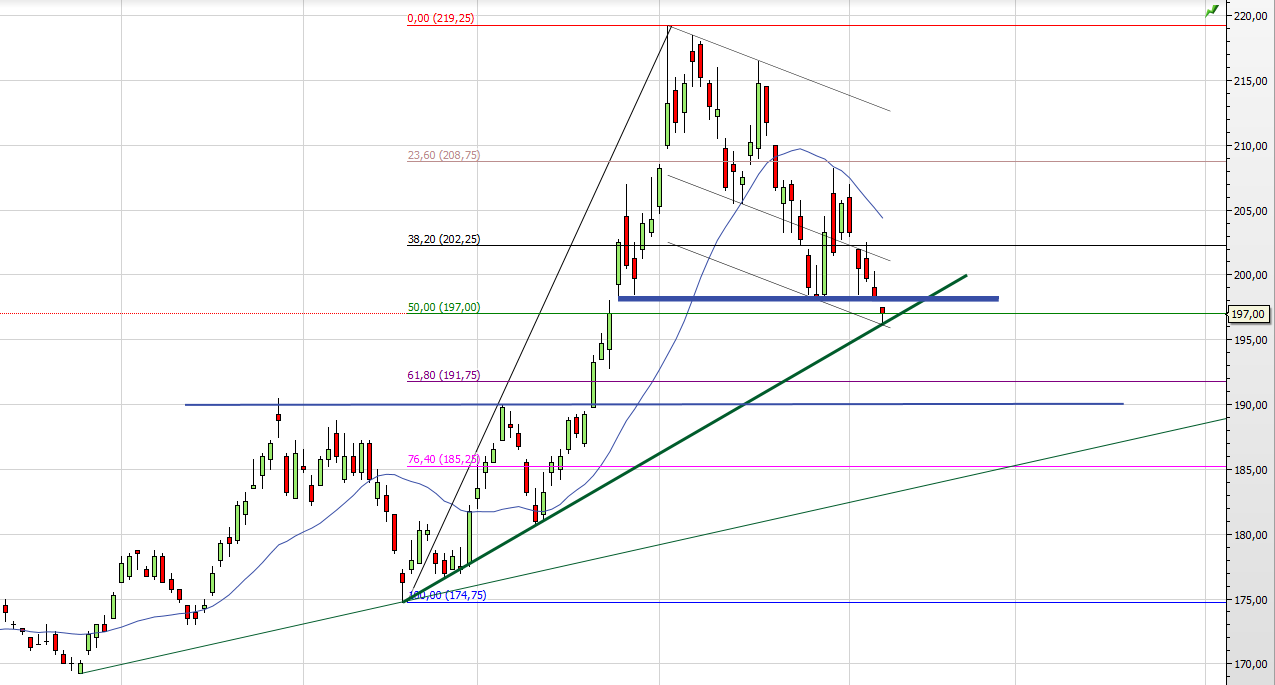Click the green chart icon in top-right corner

pyautogui.click(x=1212, y=10)
